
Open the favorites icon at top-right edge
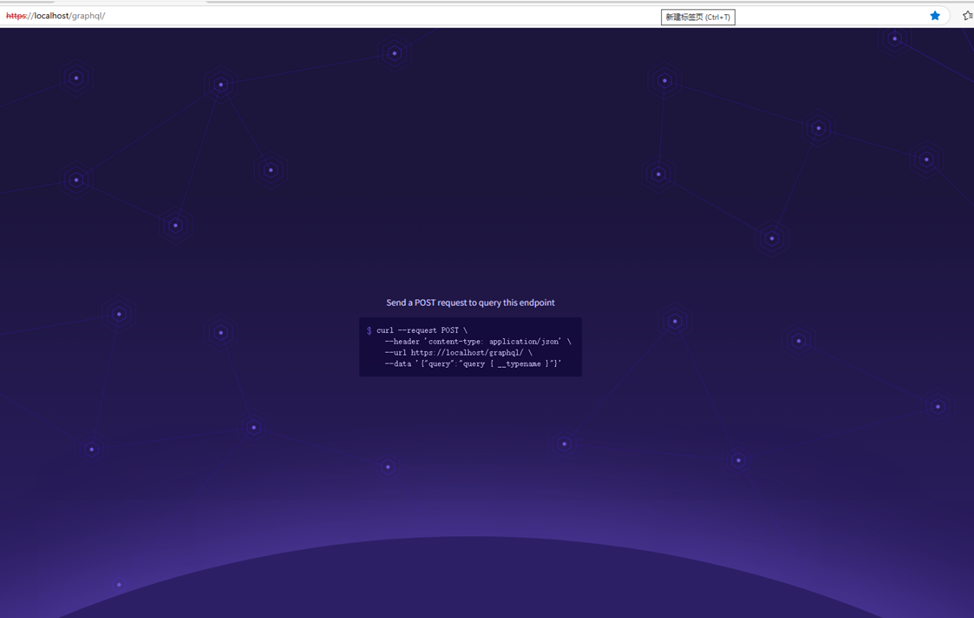[968, 16]
